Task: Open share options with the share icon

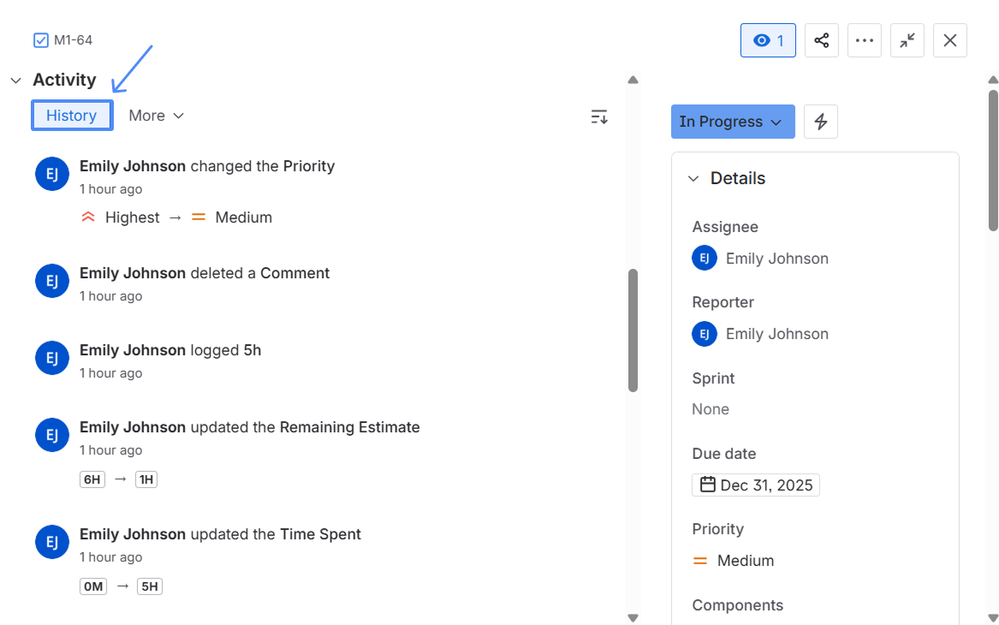Action: point(821,40)
